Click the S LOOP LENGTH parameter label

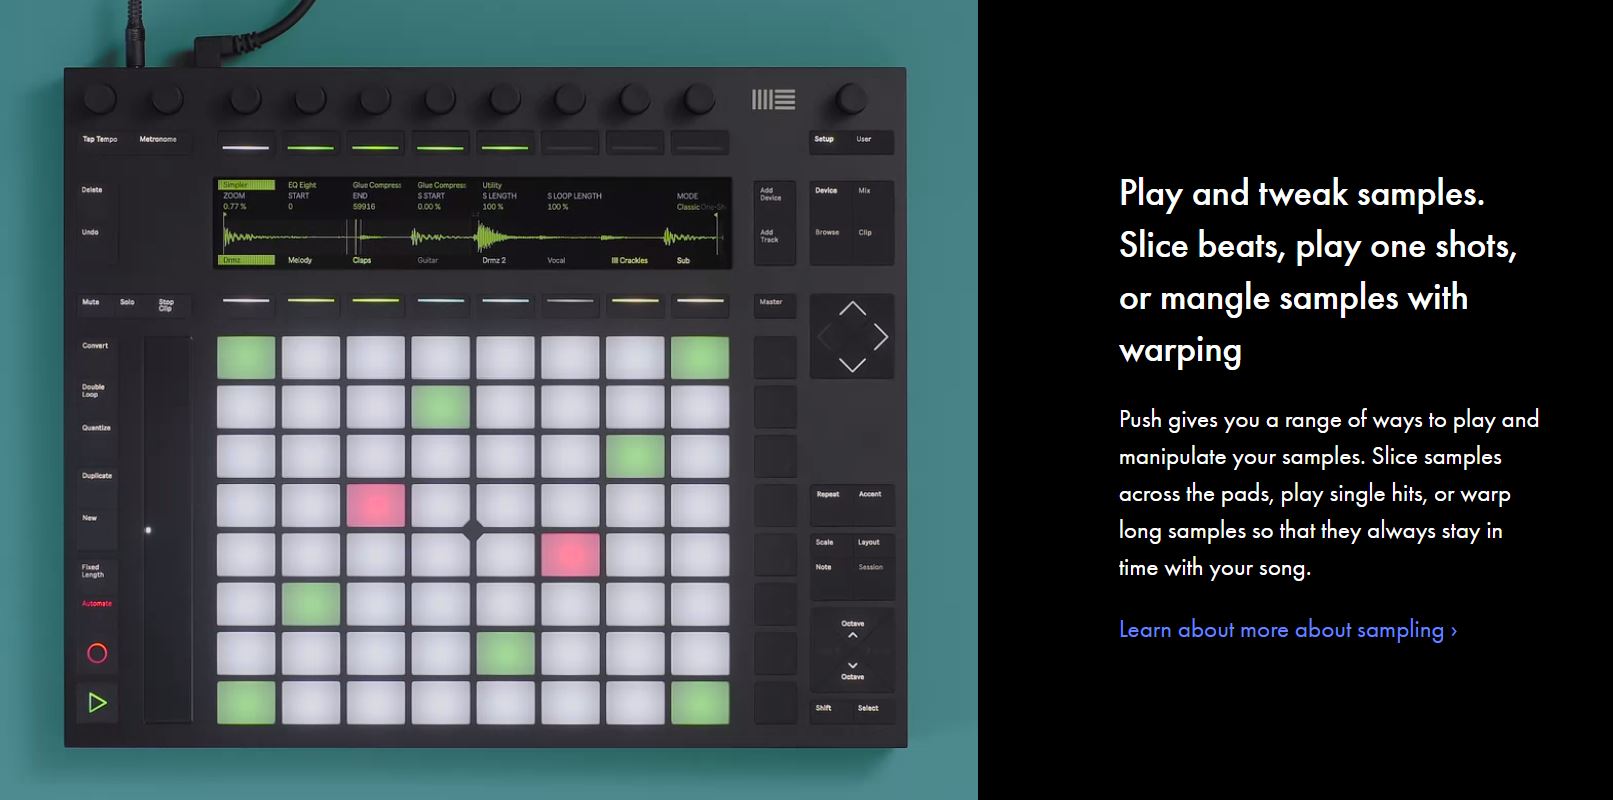click(575, 196)
